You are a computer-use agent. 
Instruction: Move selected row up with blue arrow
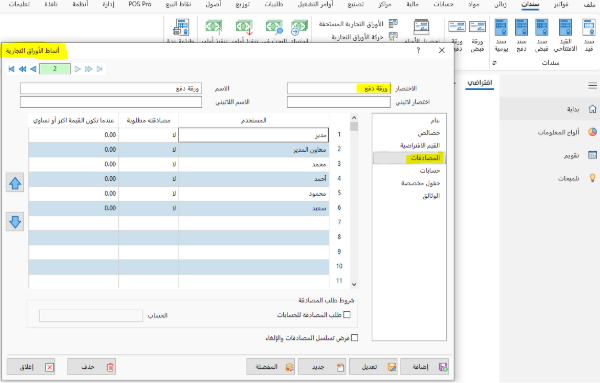click(x=15, y=183)
